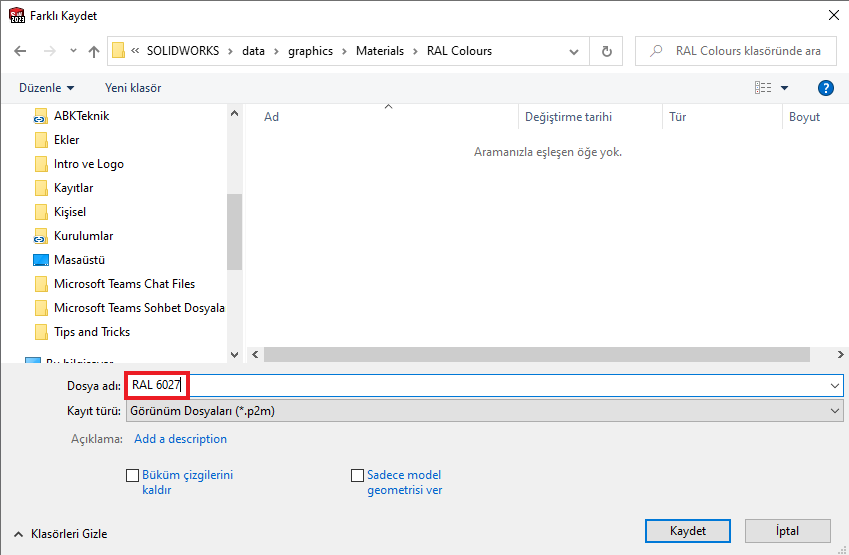Image resolution: width=849 pixels, height=555 pixels.
Task: Click the Add a description link
Action: click(x=180, y=439)
